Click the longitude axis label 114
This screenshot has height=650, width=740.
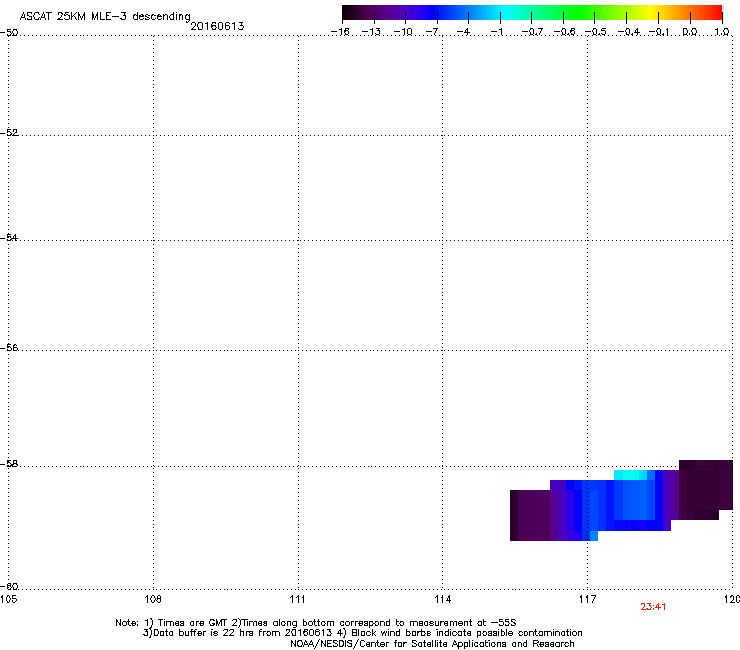click(x=443, y=599)
